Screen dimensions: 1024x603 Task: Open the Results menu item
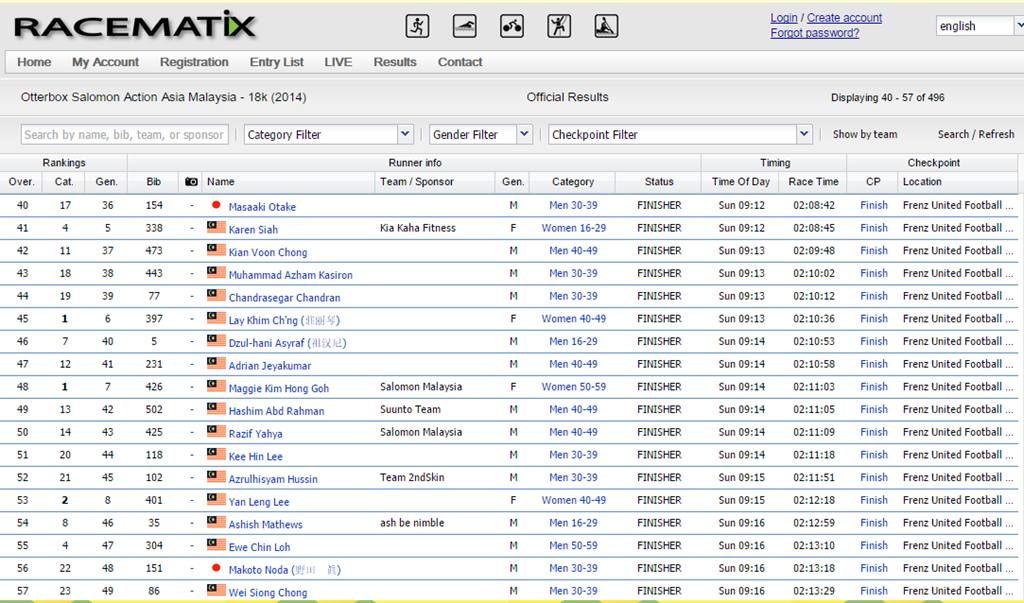coord(395,62)
